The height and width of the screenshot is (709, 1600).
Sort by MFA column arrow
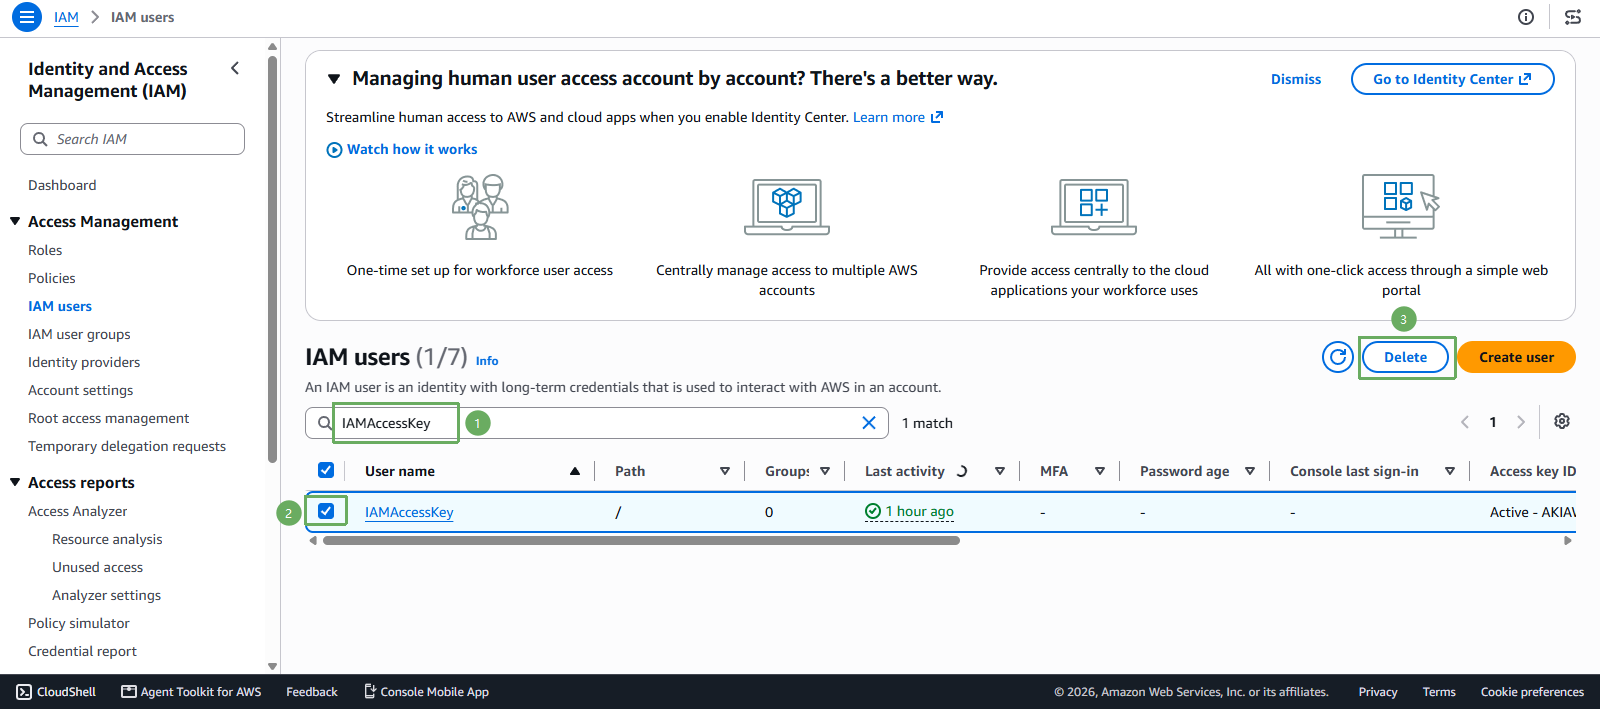(x=1100, y=471)
